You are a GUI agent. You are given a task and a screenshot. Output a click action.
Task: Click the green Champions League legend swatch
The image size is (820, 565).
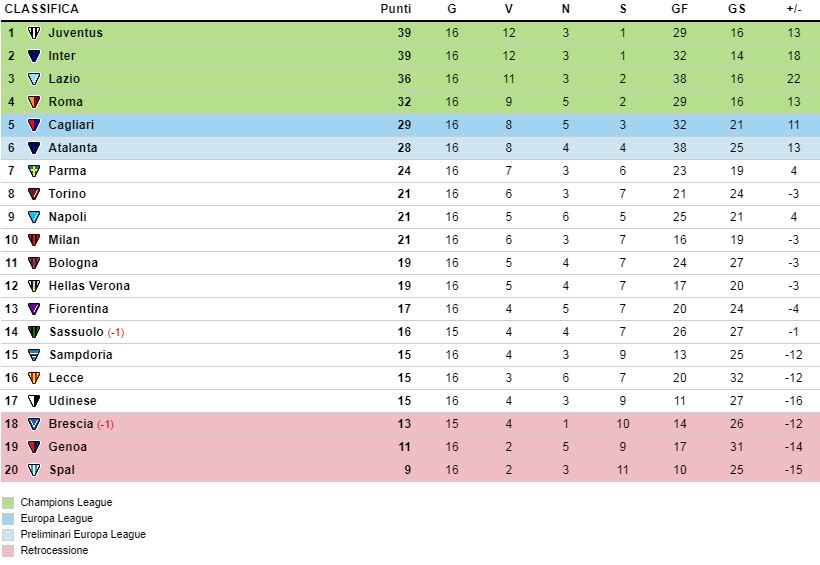[x=8, y=503]
